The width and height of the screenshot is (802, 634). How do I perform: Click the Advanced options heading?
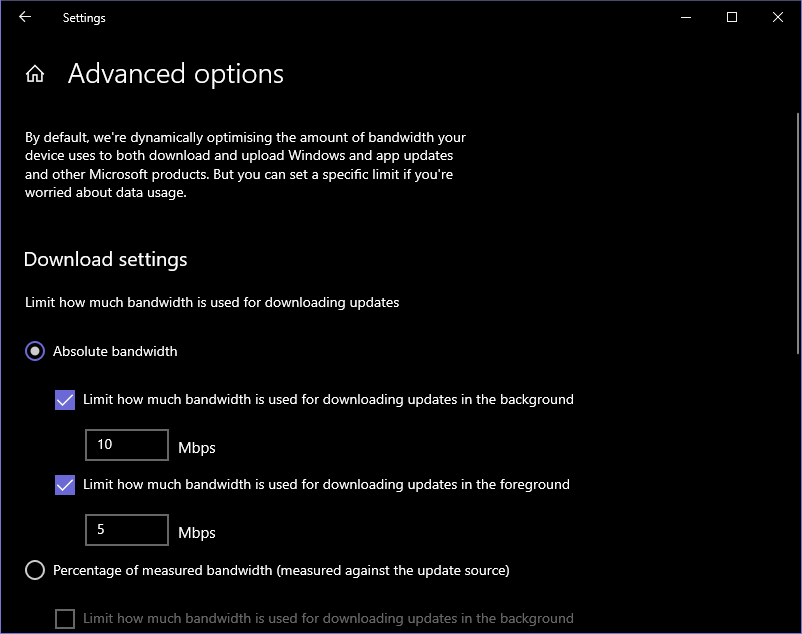tap(175, 73)
